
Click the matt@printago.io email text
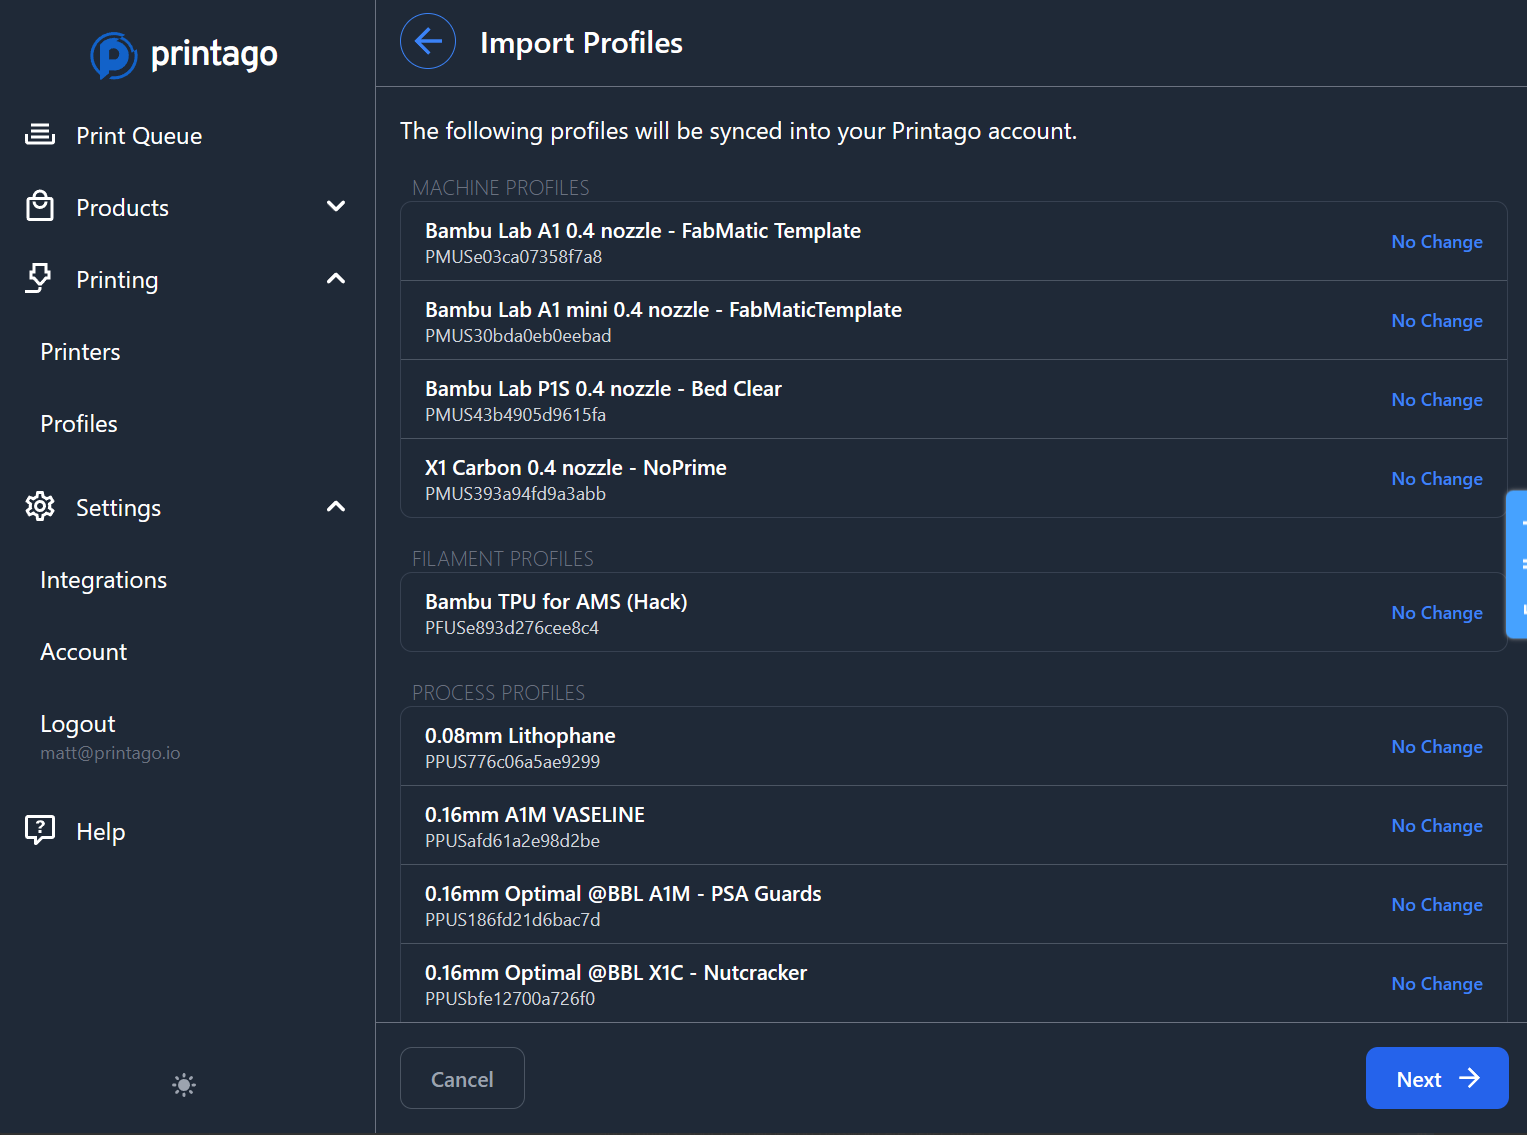click(110, 753)
